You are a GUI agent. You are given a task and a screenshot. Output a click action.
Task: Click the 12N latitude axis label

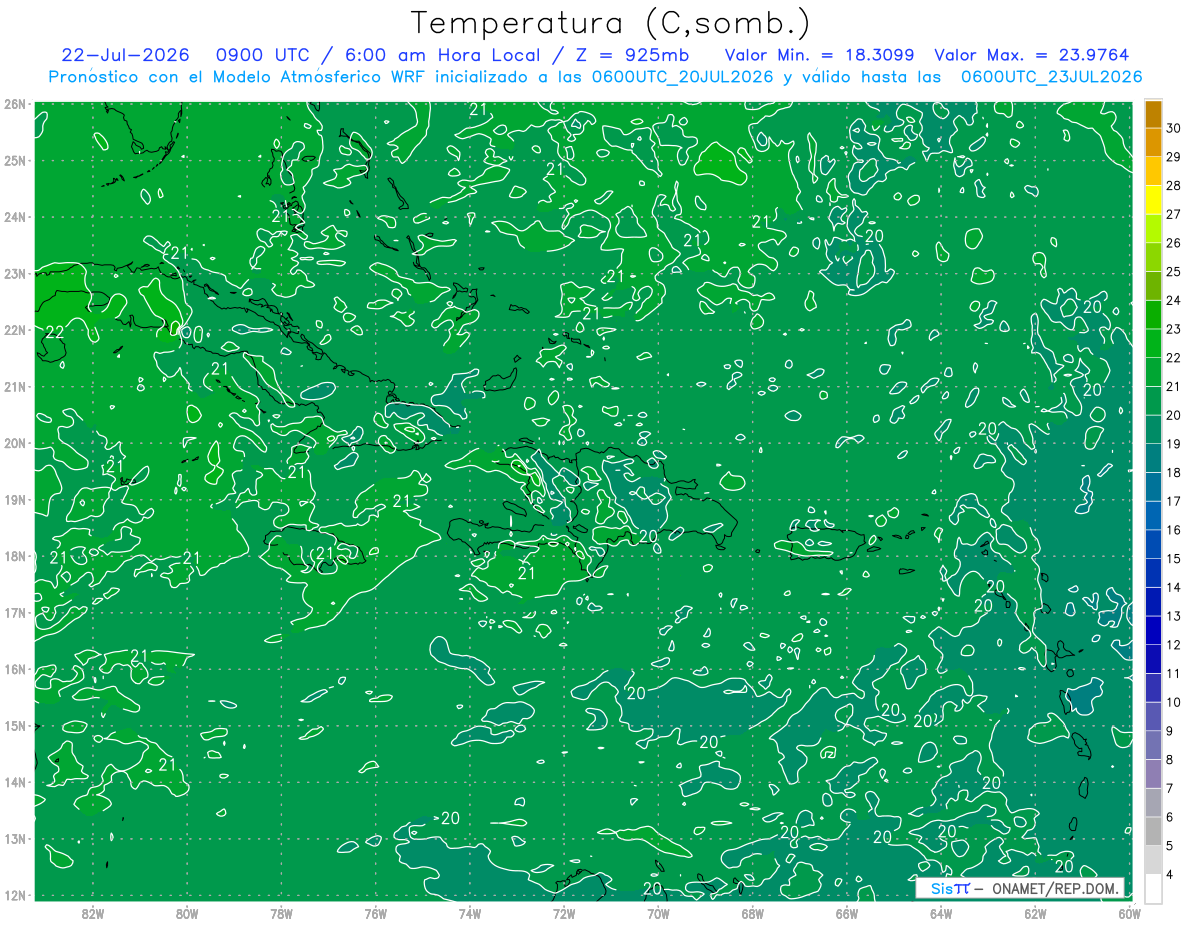point(14,895)
